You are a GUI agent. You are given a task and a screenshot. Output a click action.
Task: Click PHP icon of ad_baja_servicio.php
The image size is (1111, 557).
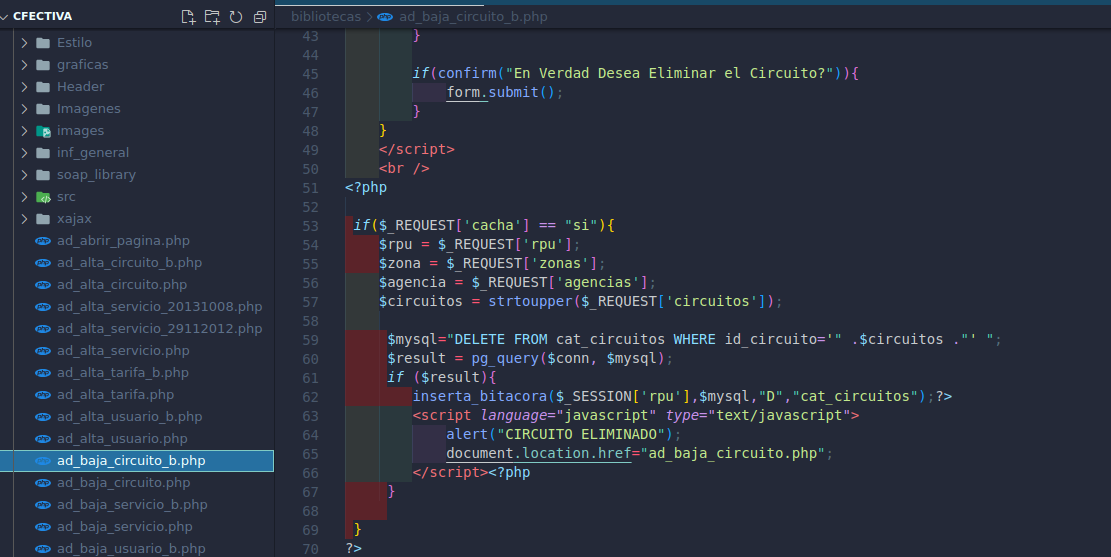(43, 527)
